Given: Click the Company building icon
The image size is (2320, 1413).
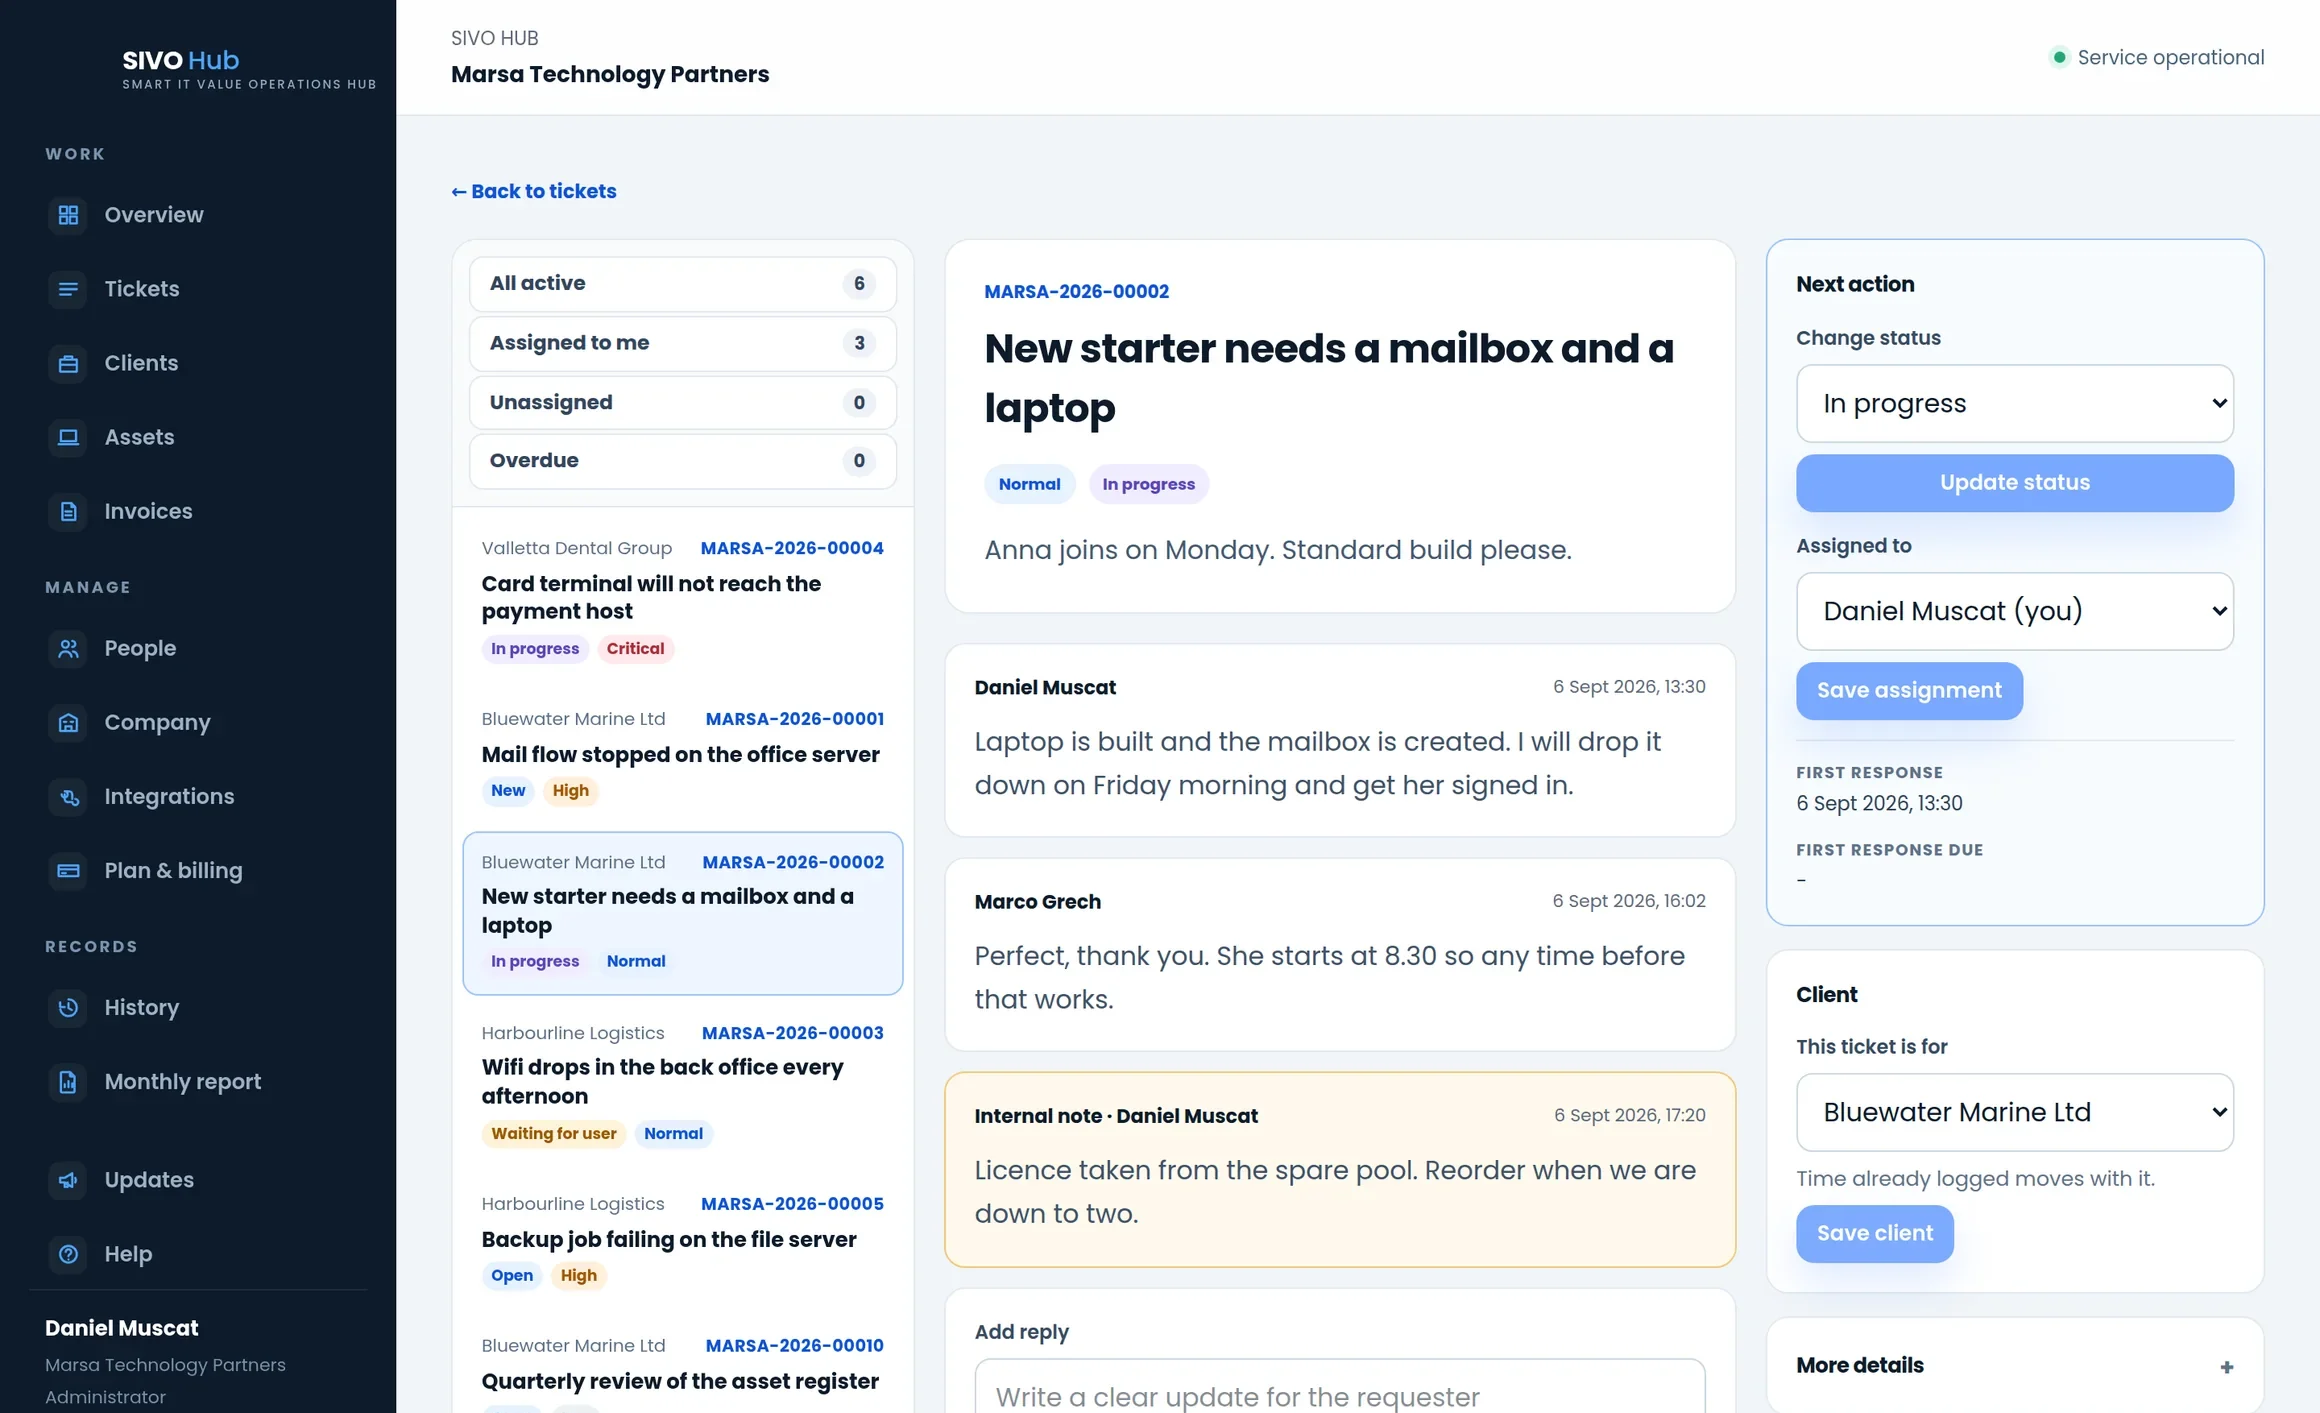Looking at the screenshot, I should [68, 722].
